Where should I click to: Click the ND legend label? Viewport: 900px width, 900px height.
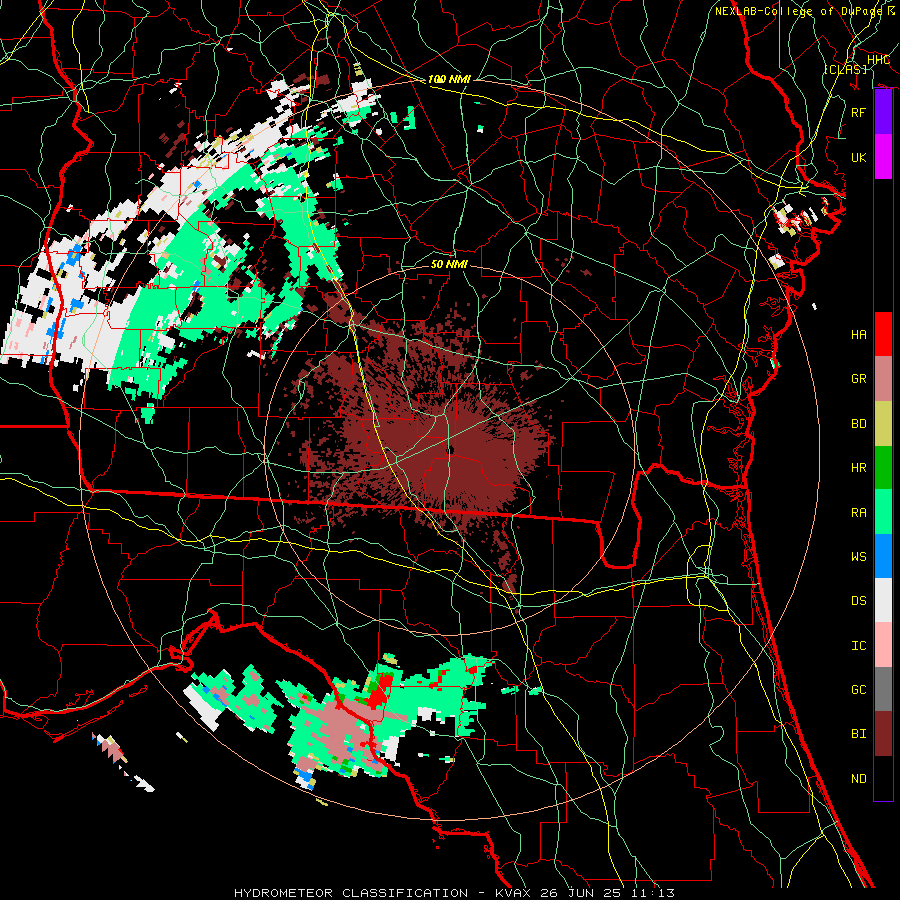[858, 779]
